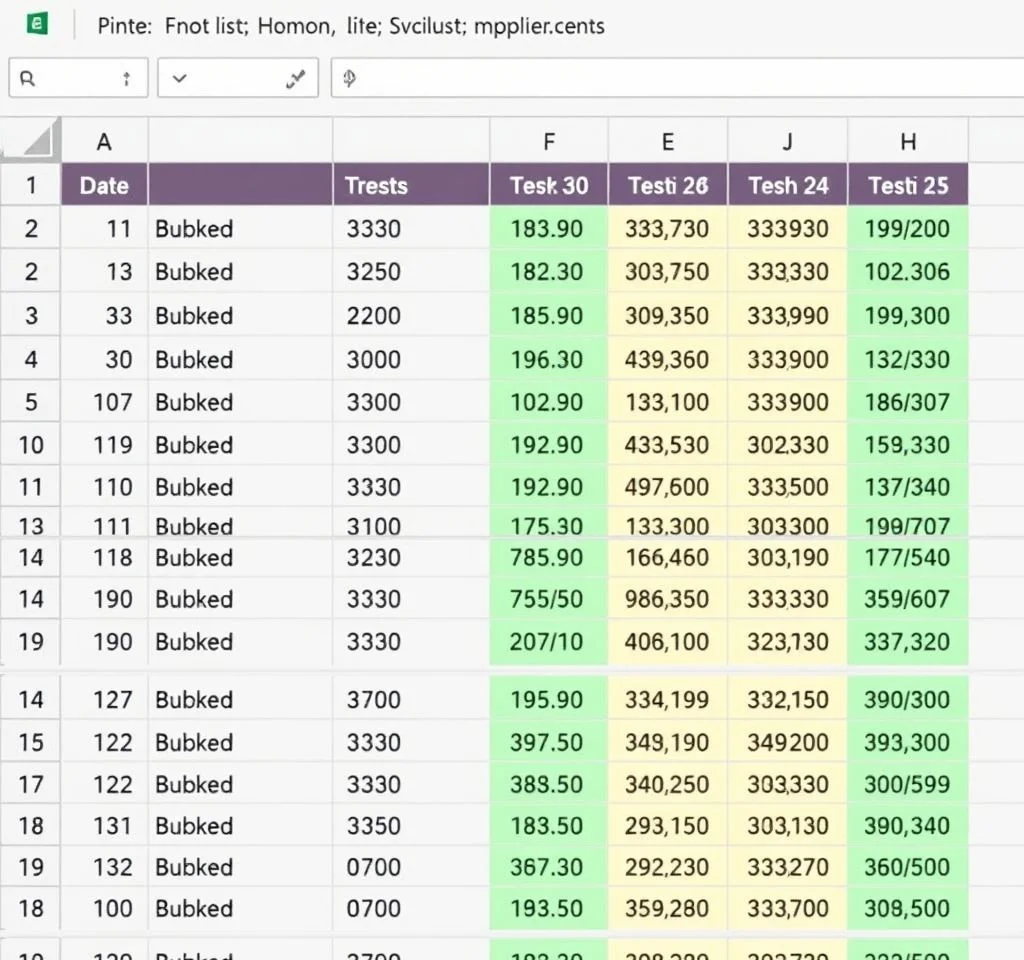This screenshot has width=1024, height=960.
Task: Click the Trests header cell
Action: [x=410, y=185]
